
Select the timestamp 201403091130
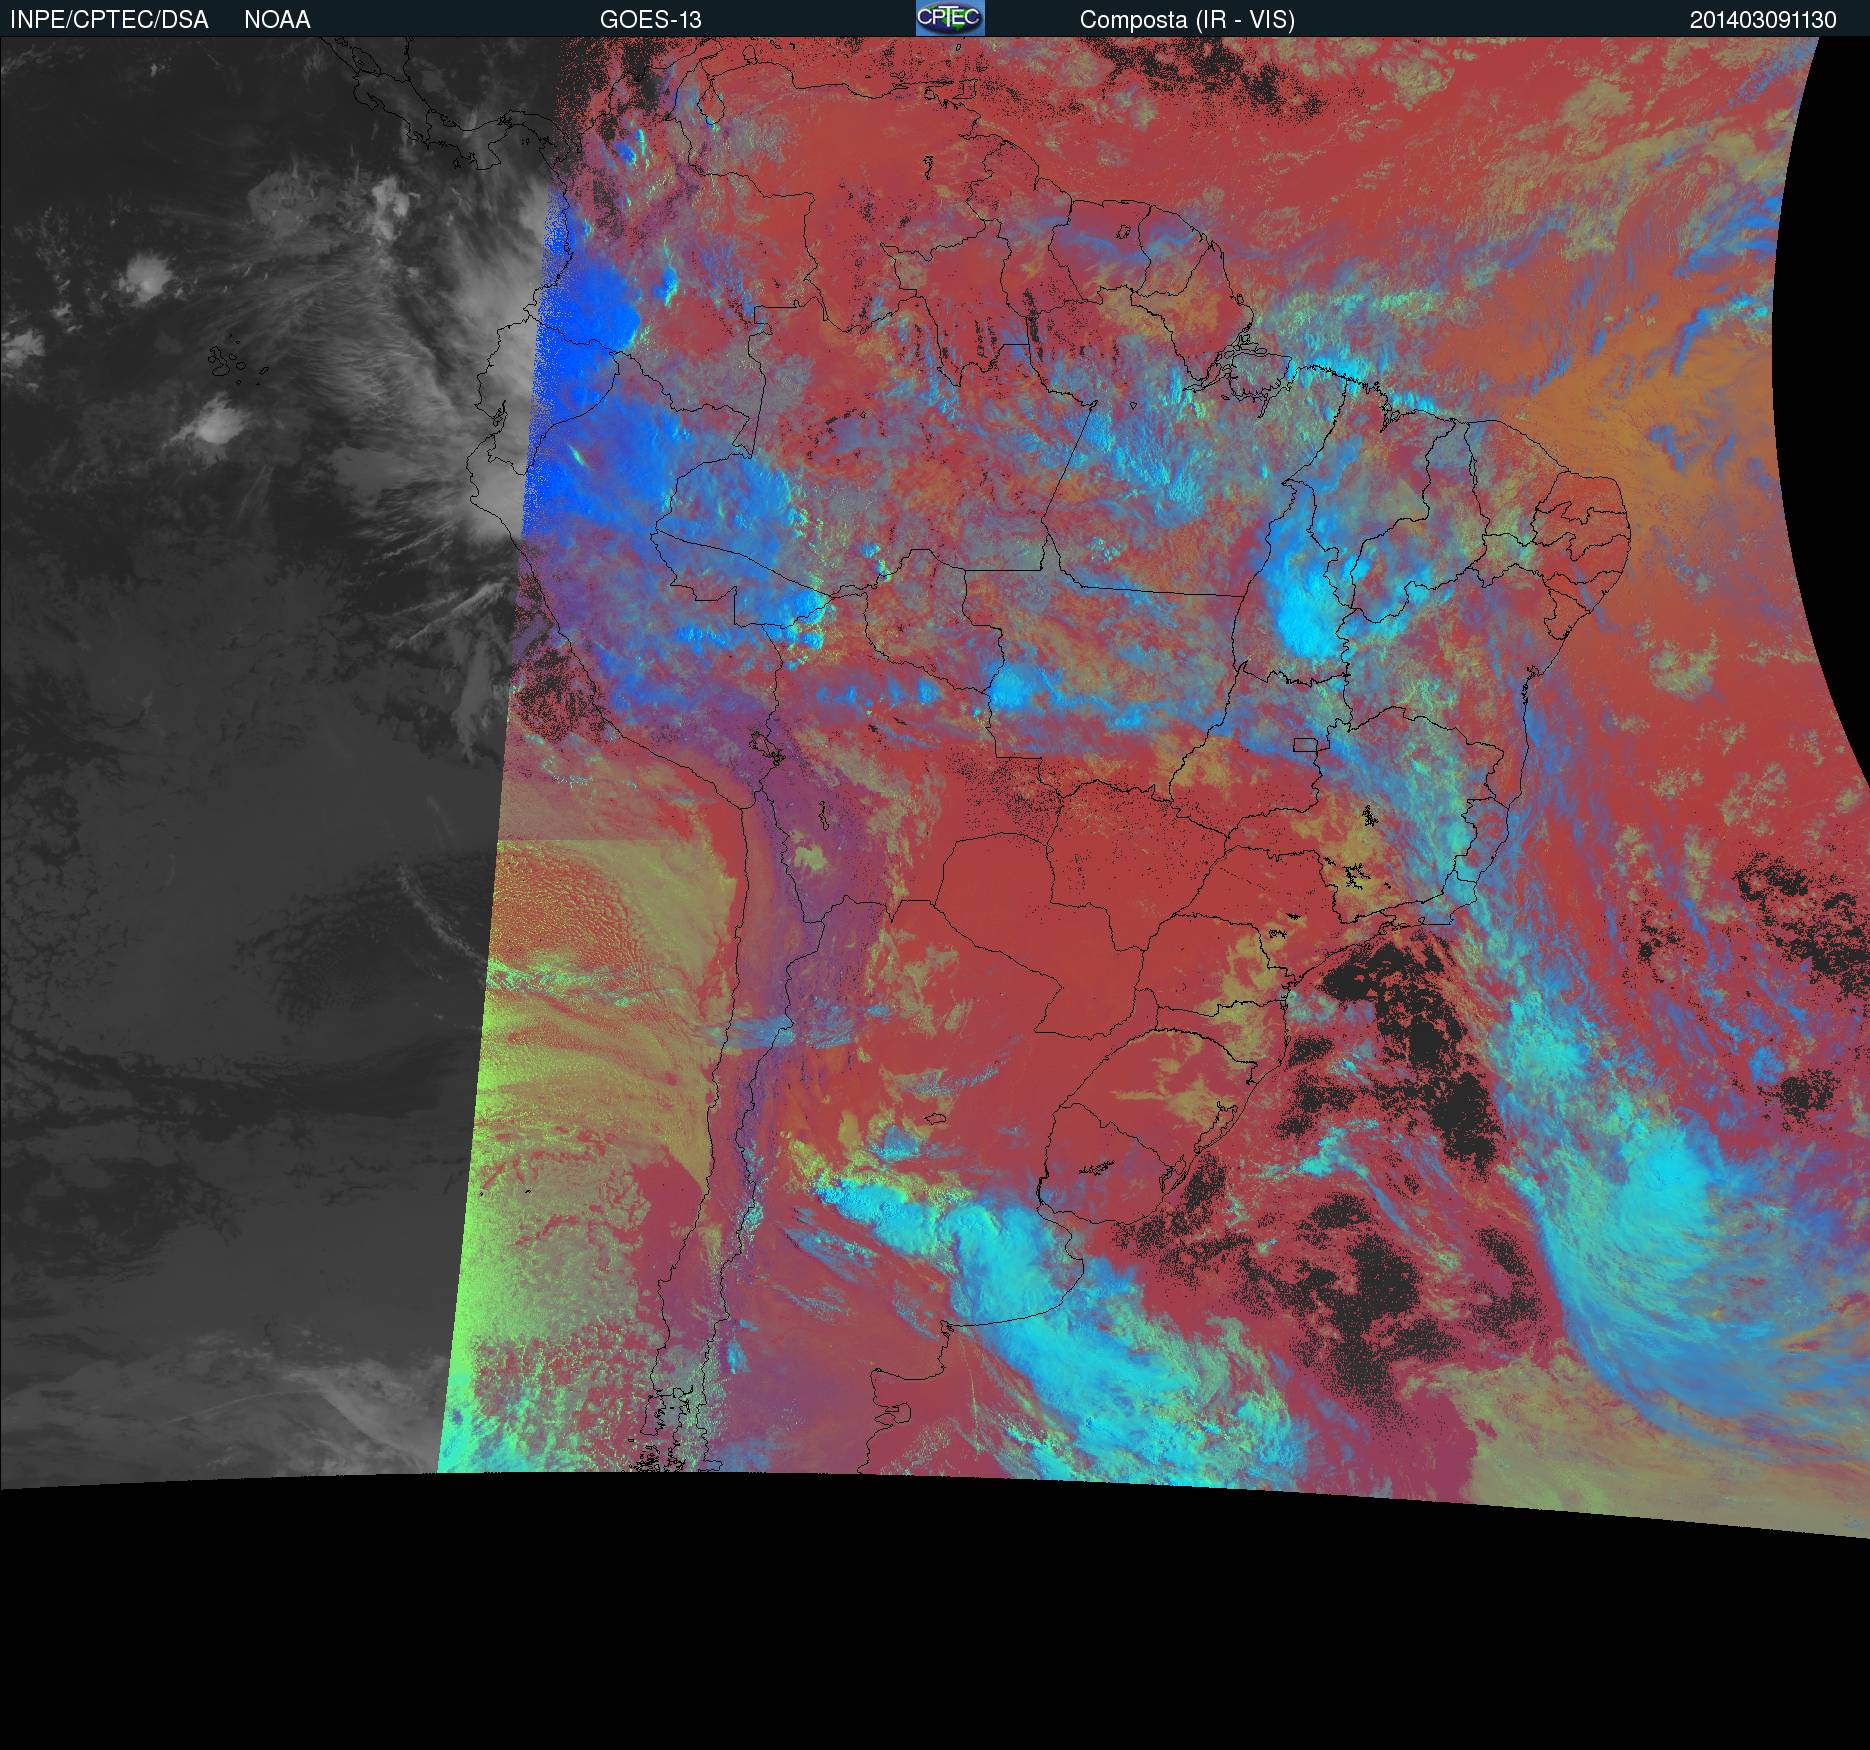[1763, 20]
